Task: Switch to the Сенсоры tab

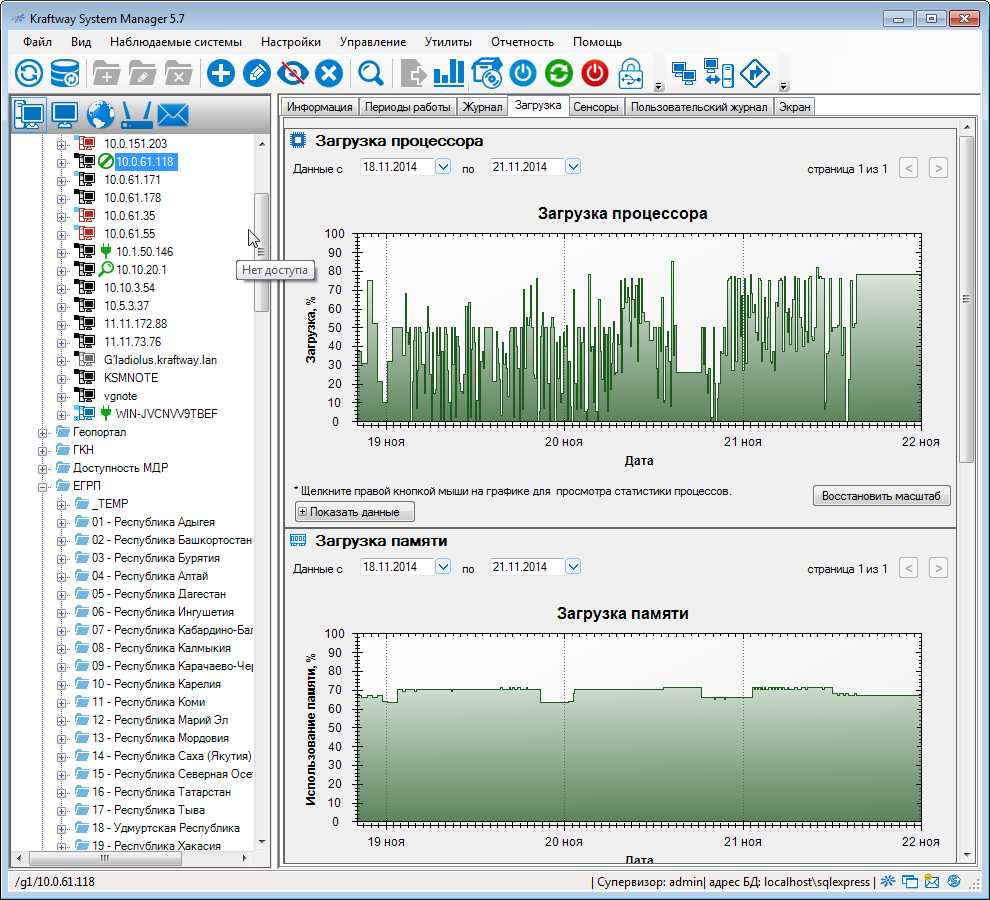Action: [596, 107]
